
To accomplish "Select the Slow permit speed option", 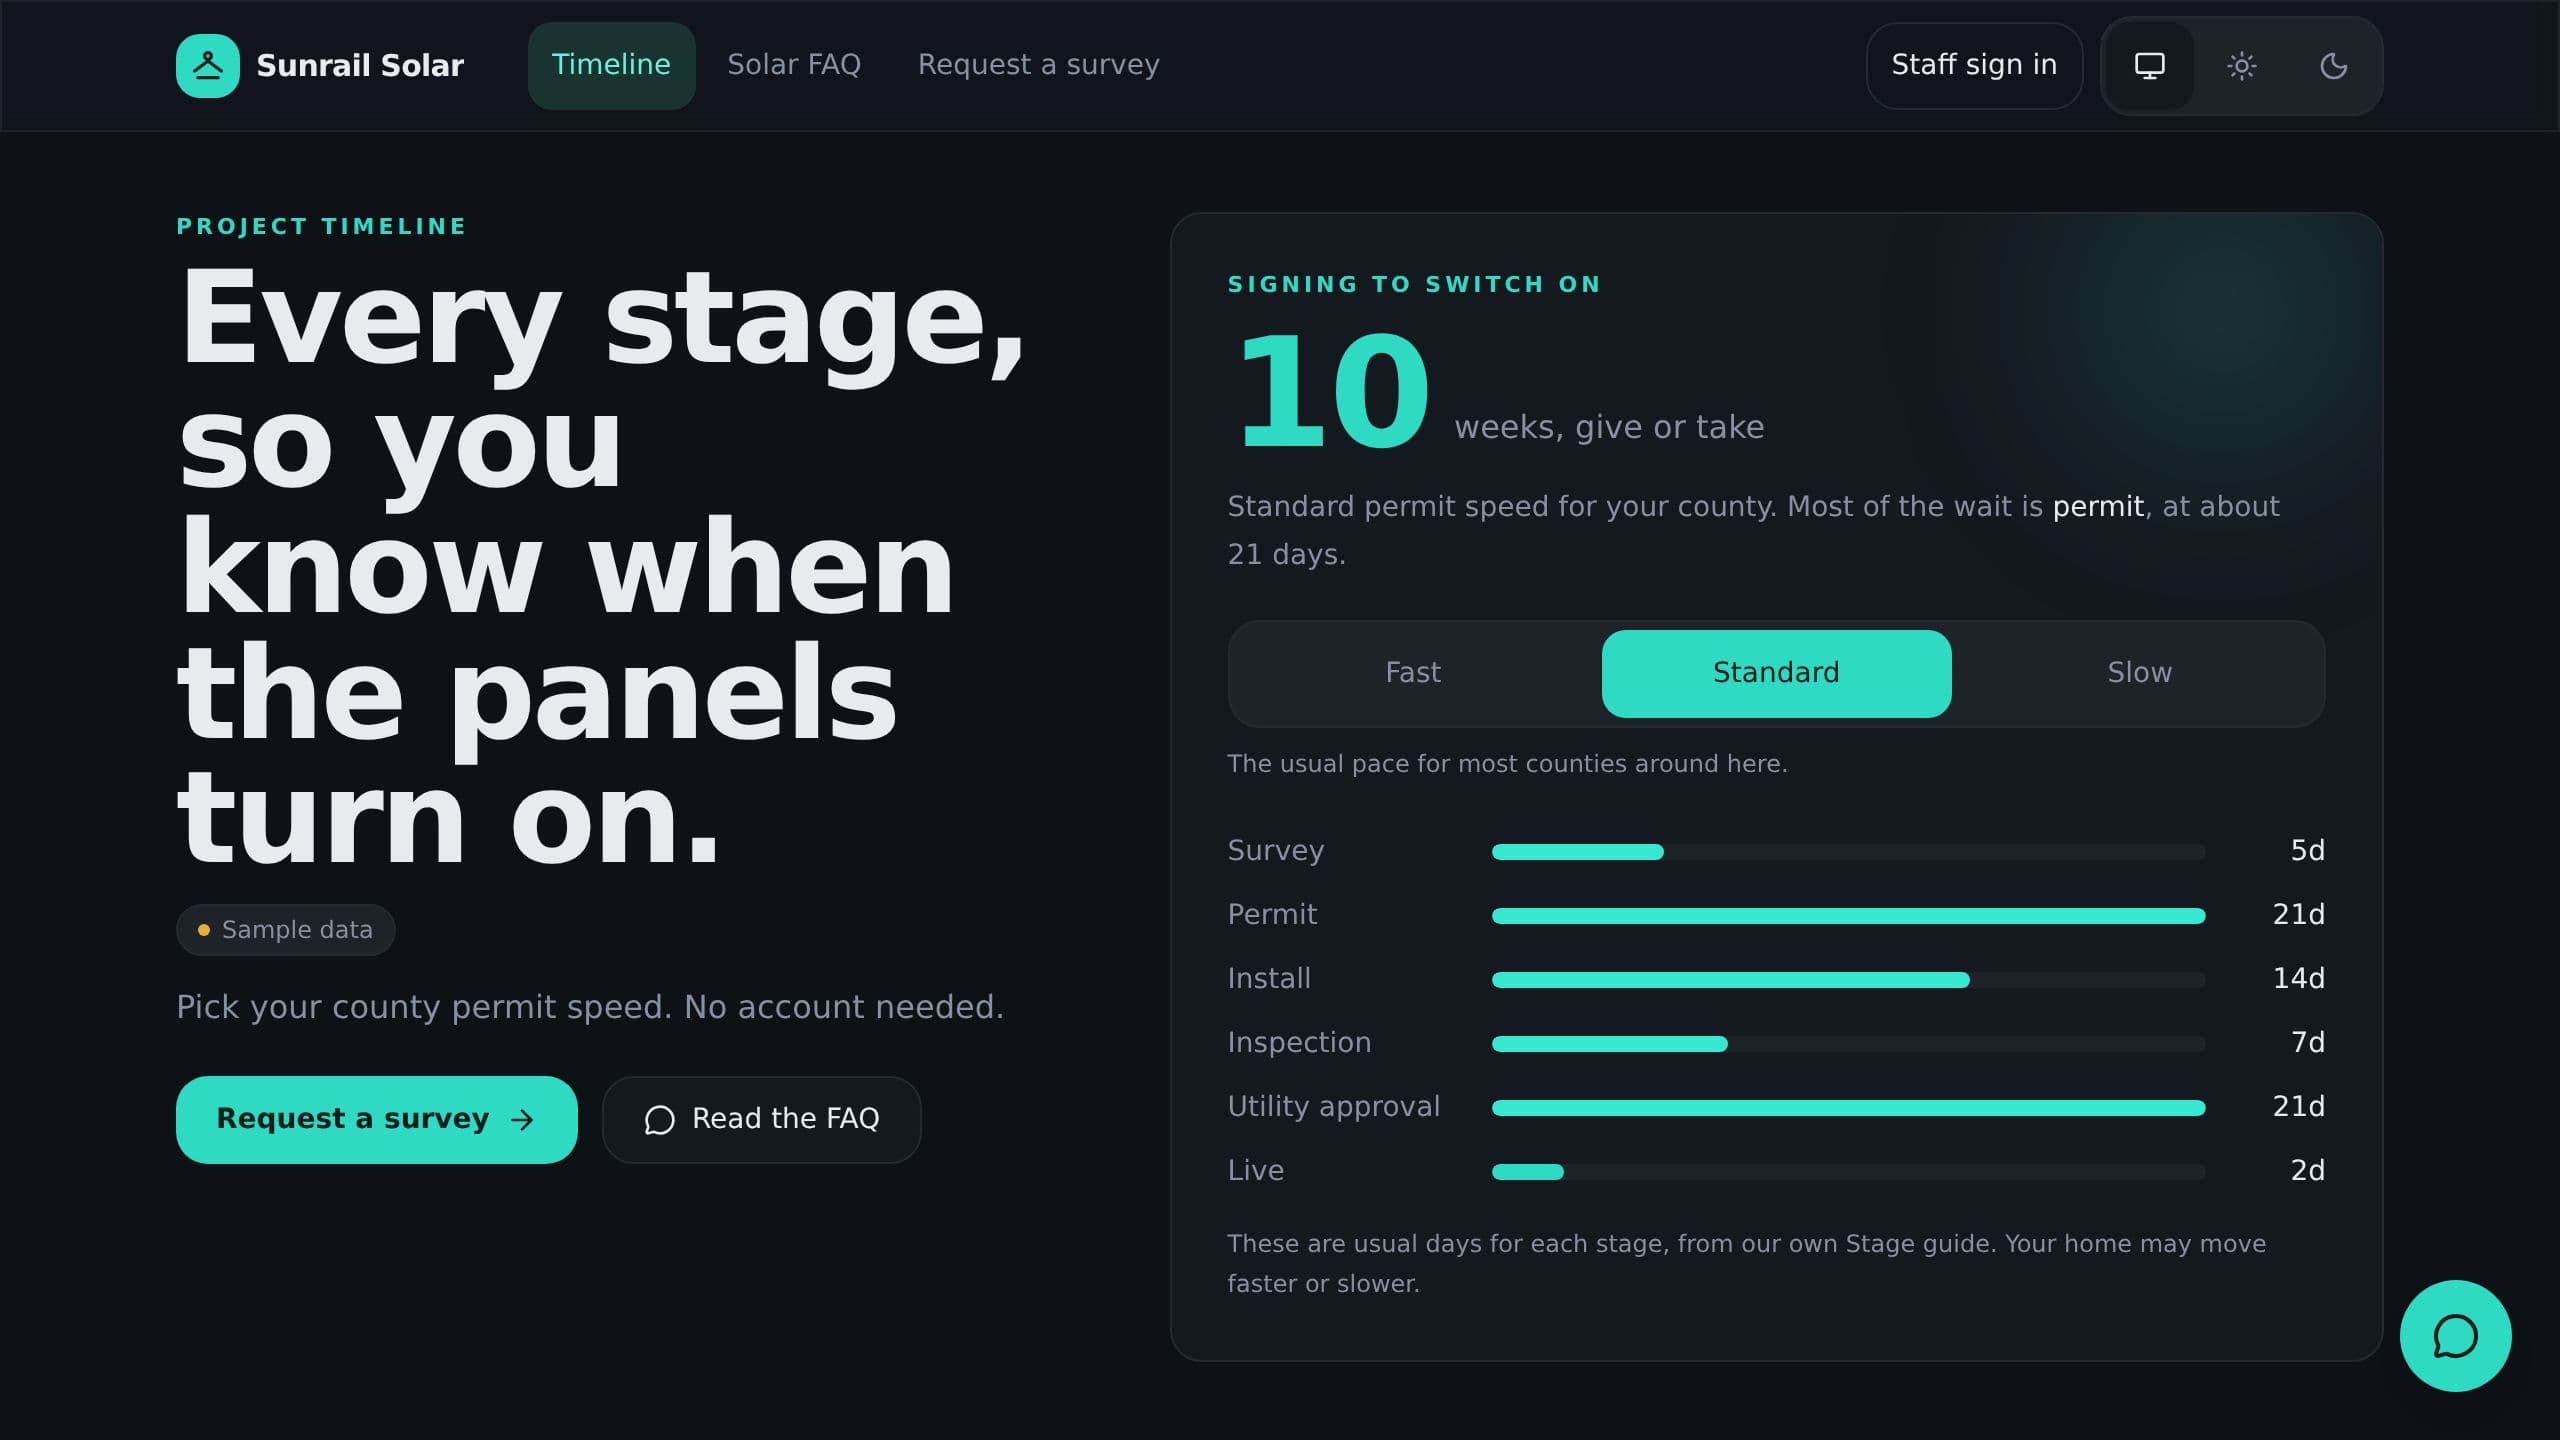I will pyautogui.click(x=2139, y=674).
